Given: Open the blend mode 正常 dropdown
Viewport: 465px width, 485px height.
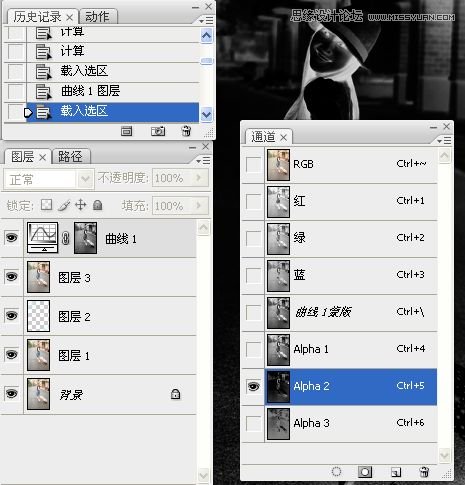Looking at the screenshot, I should click(x=48, y=179).
